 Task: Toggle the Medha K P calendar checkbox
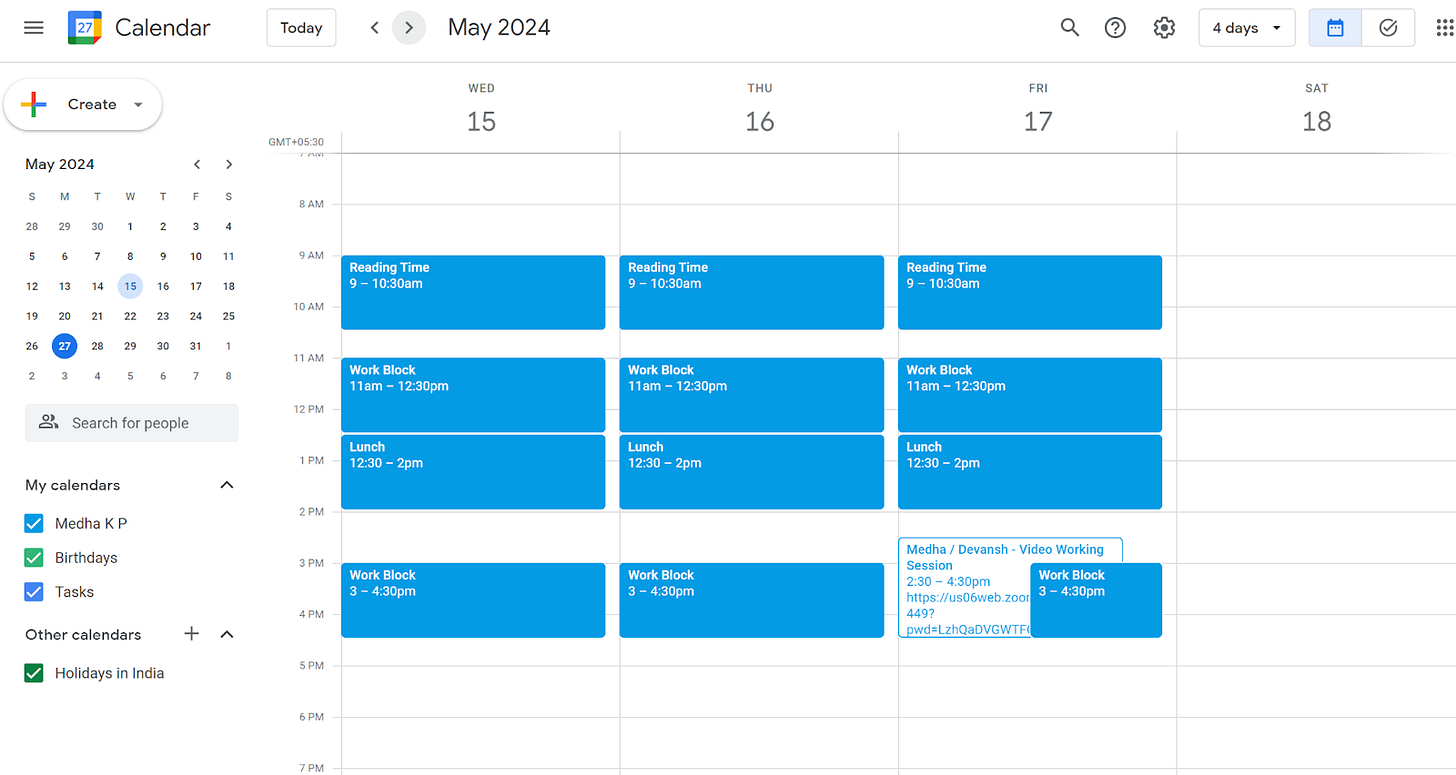point(34,523)
